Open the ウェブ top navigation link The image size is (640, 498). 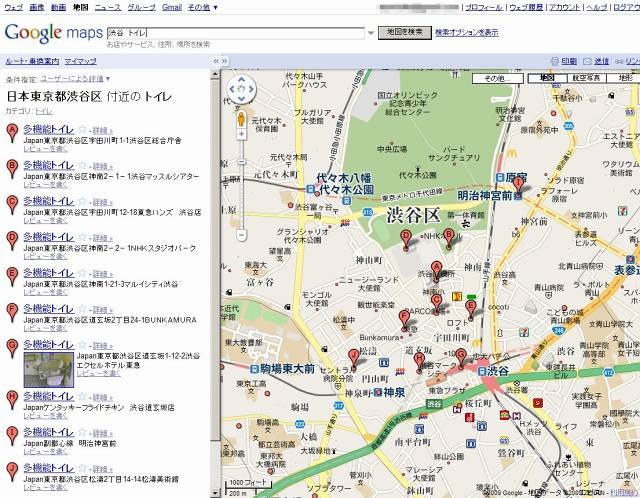(13, 7)
